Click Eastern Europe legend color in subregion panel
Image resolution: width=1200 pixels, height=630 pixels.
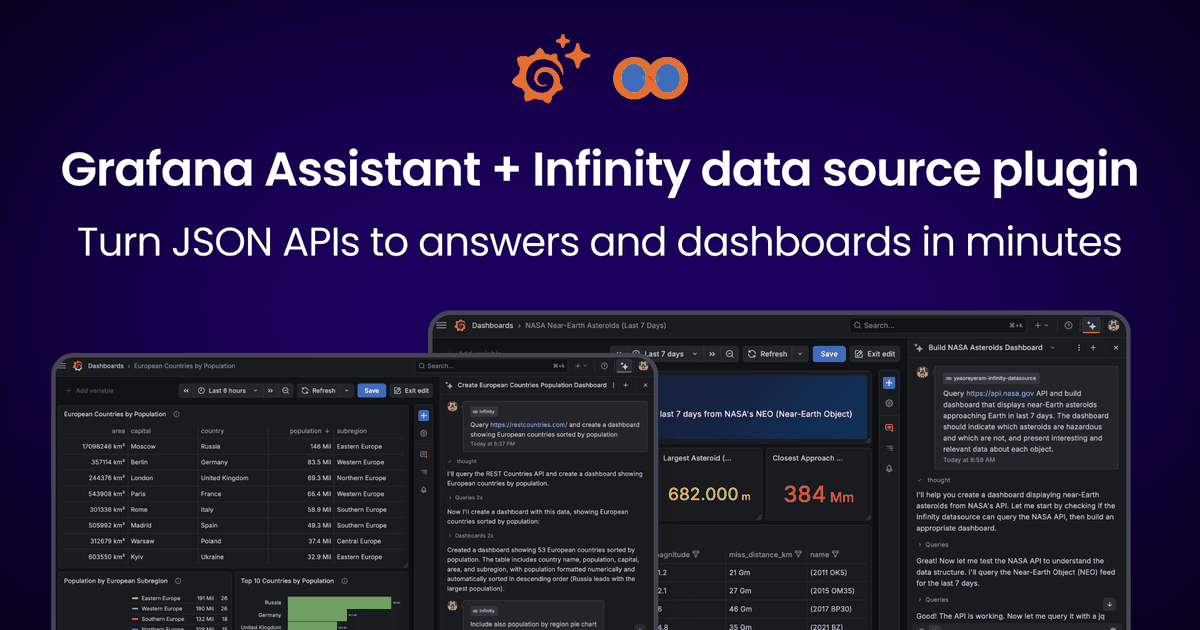(135, 598)
